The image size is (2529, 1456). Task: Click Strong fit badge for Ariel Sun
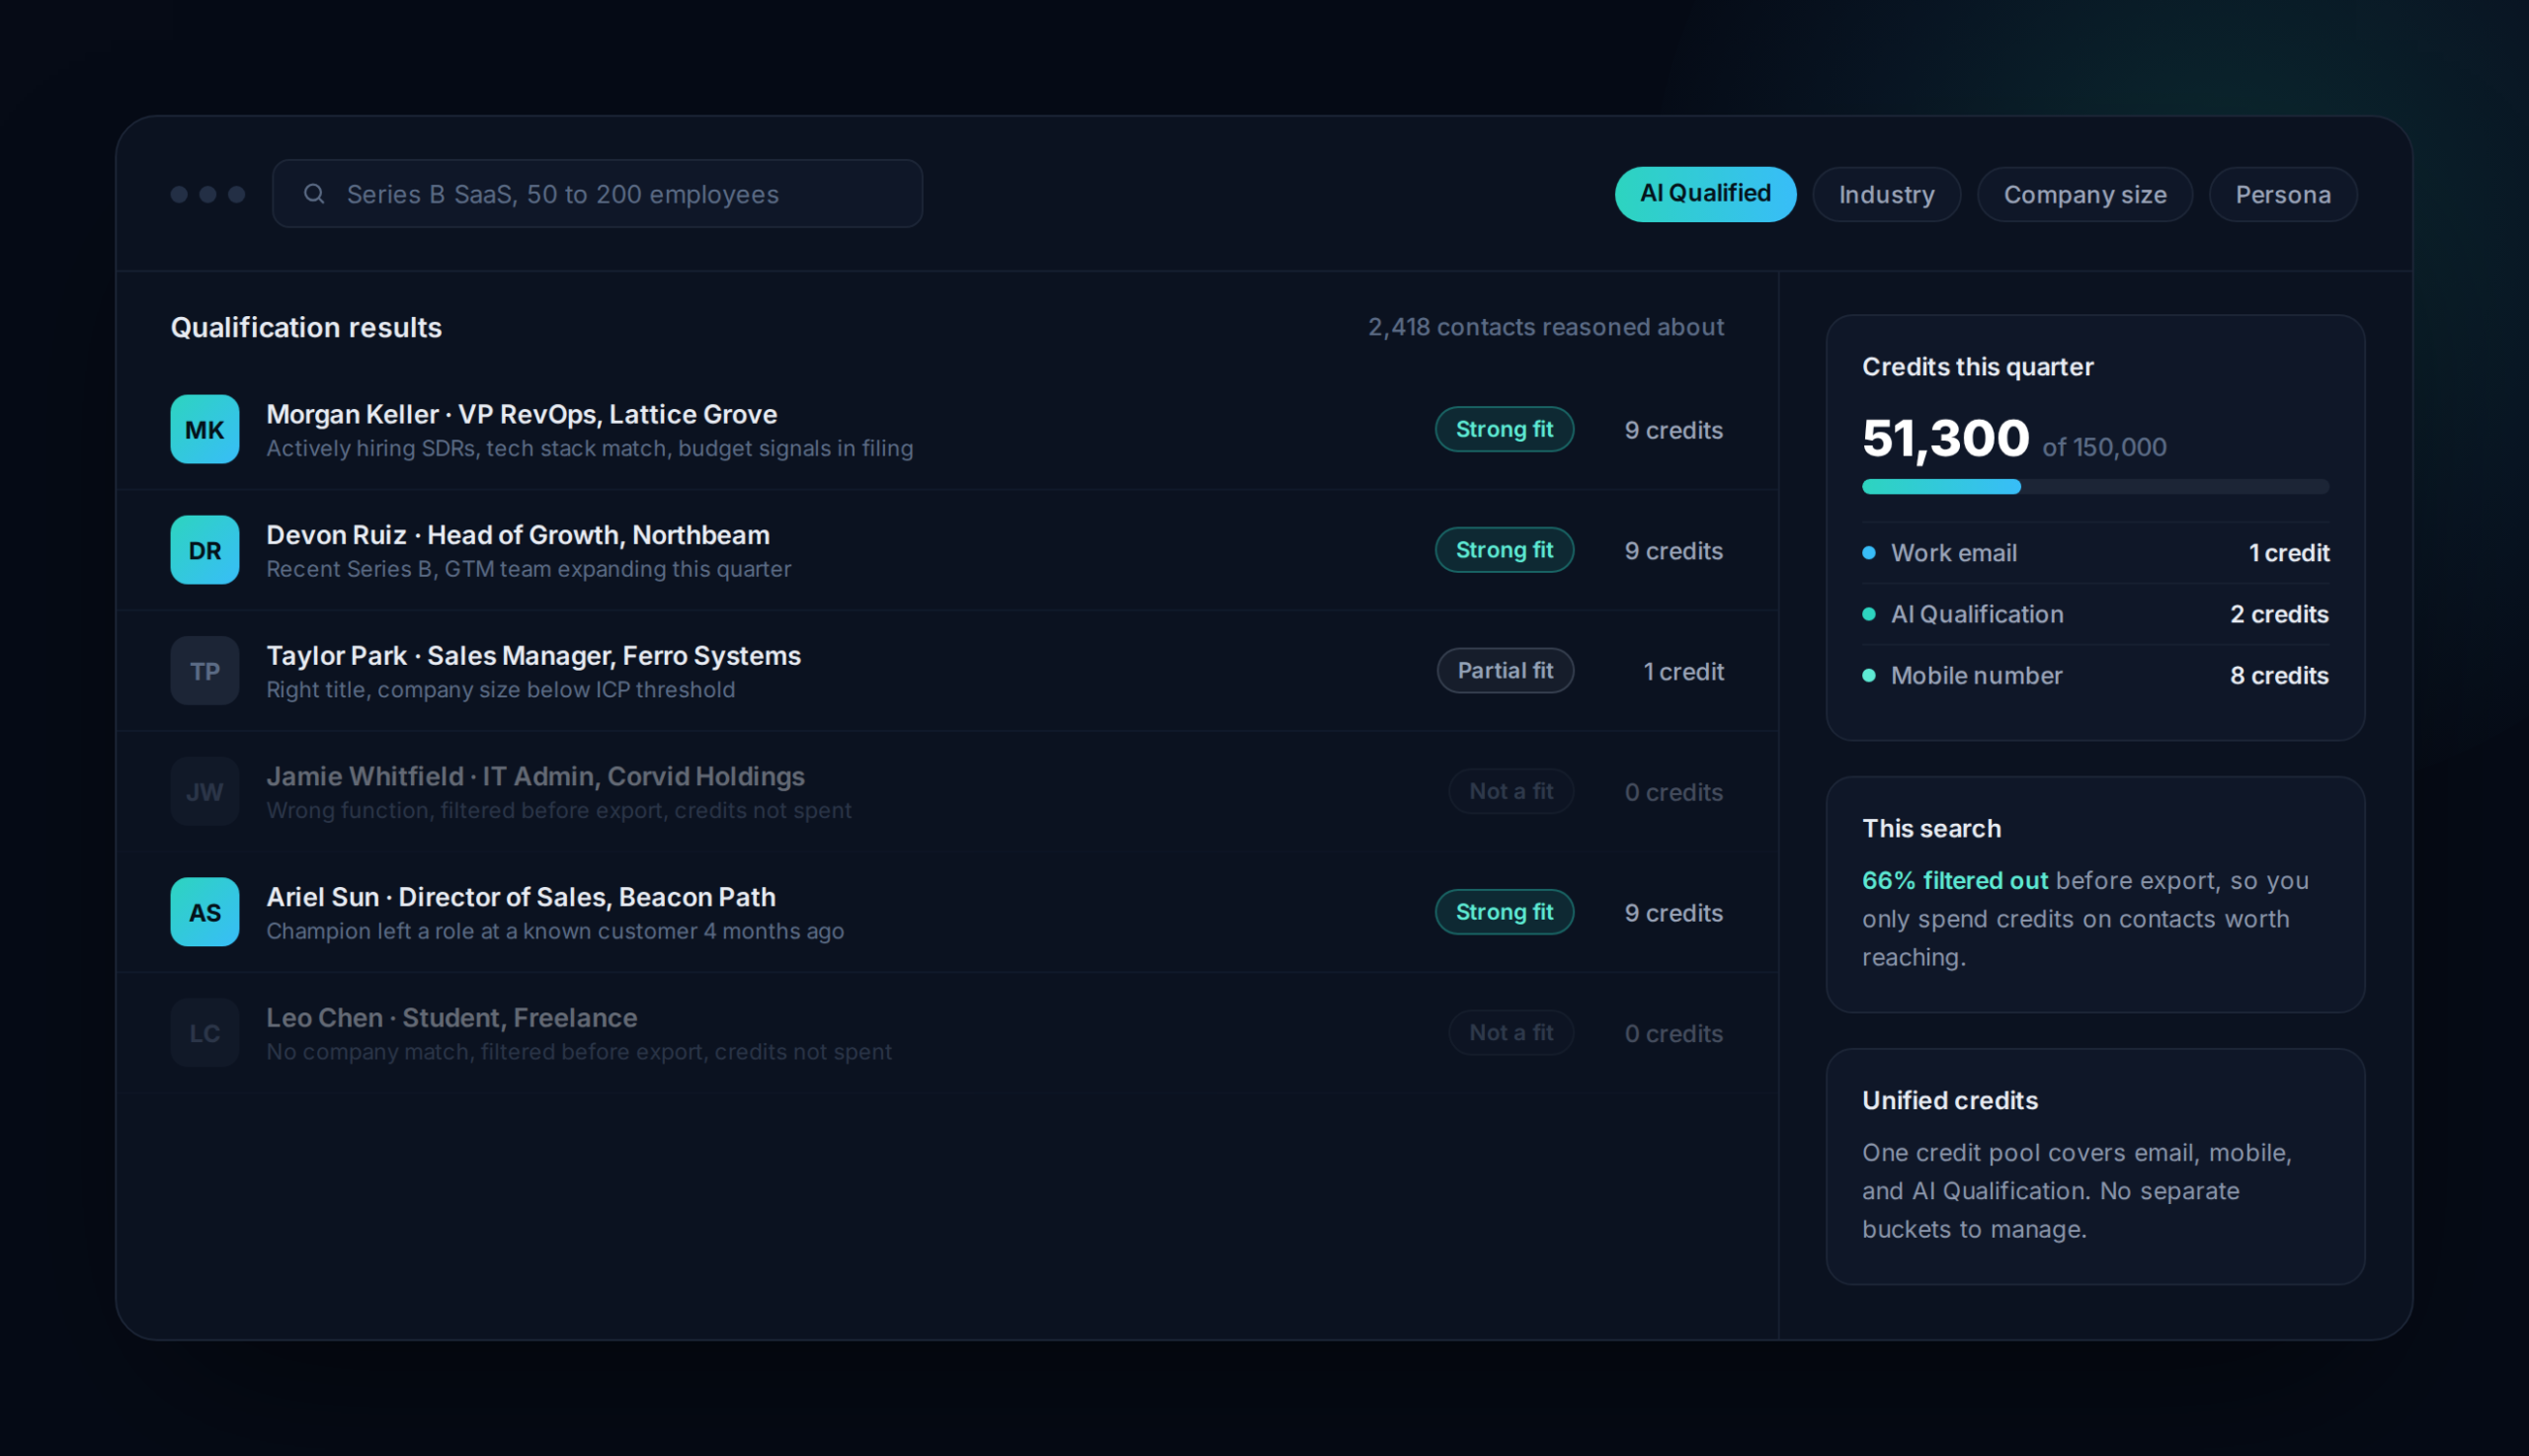pyautogui.click(x=1504, y=912)
